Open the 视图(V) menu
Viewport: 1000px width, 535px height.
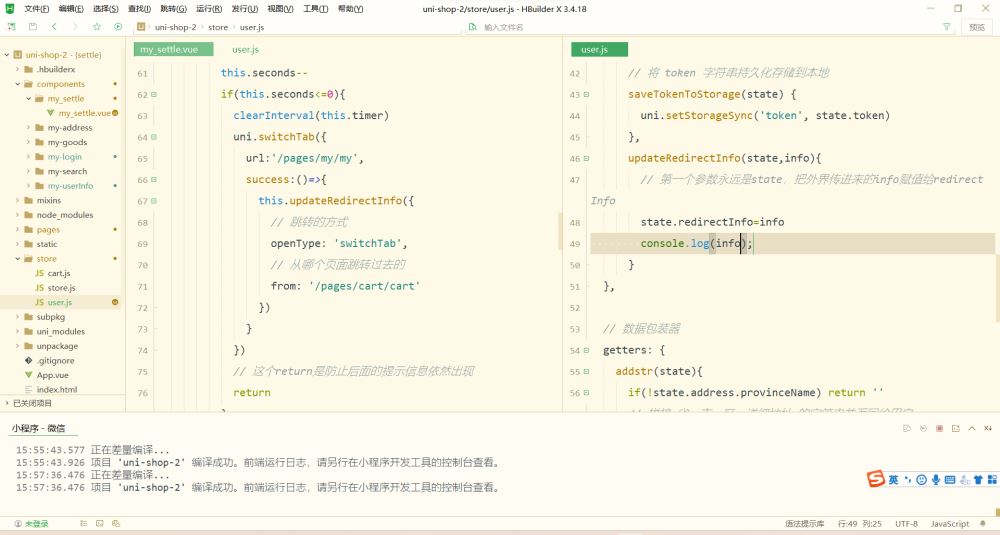280,9
